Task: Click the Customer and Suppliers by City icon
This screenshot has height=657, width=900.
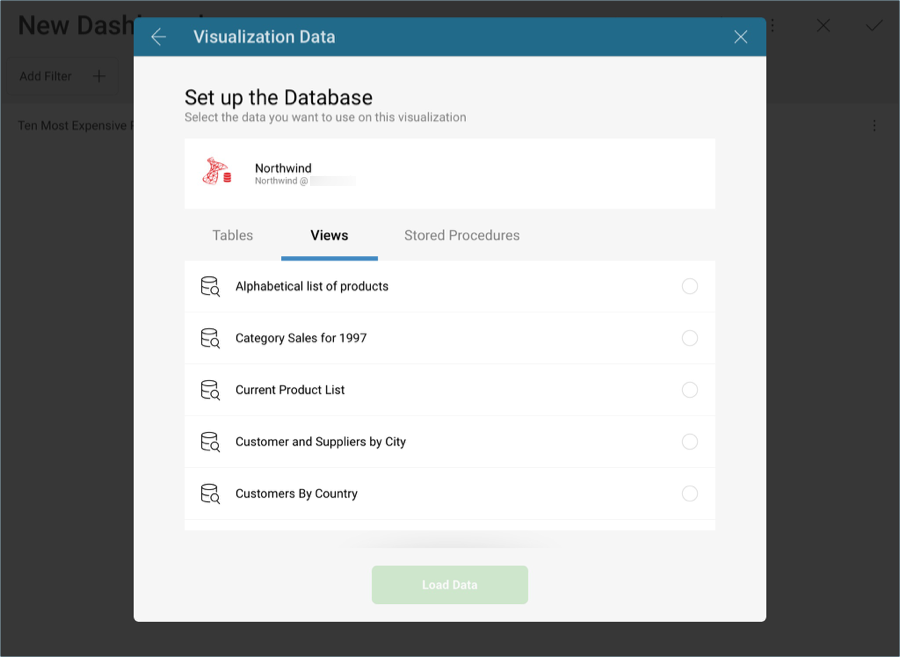Action: click(210, 442)
